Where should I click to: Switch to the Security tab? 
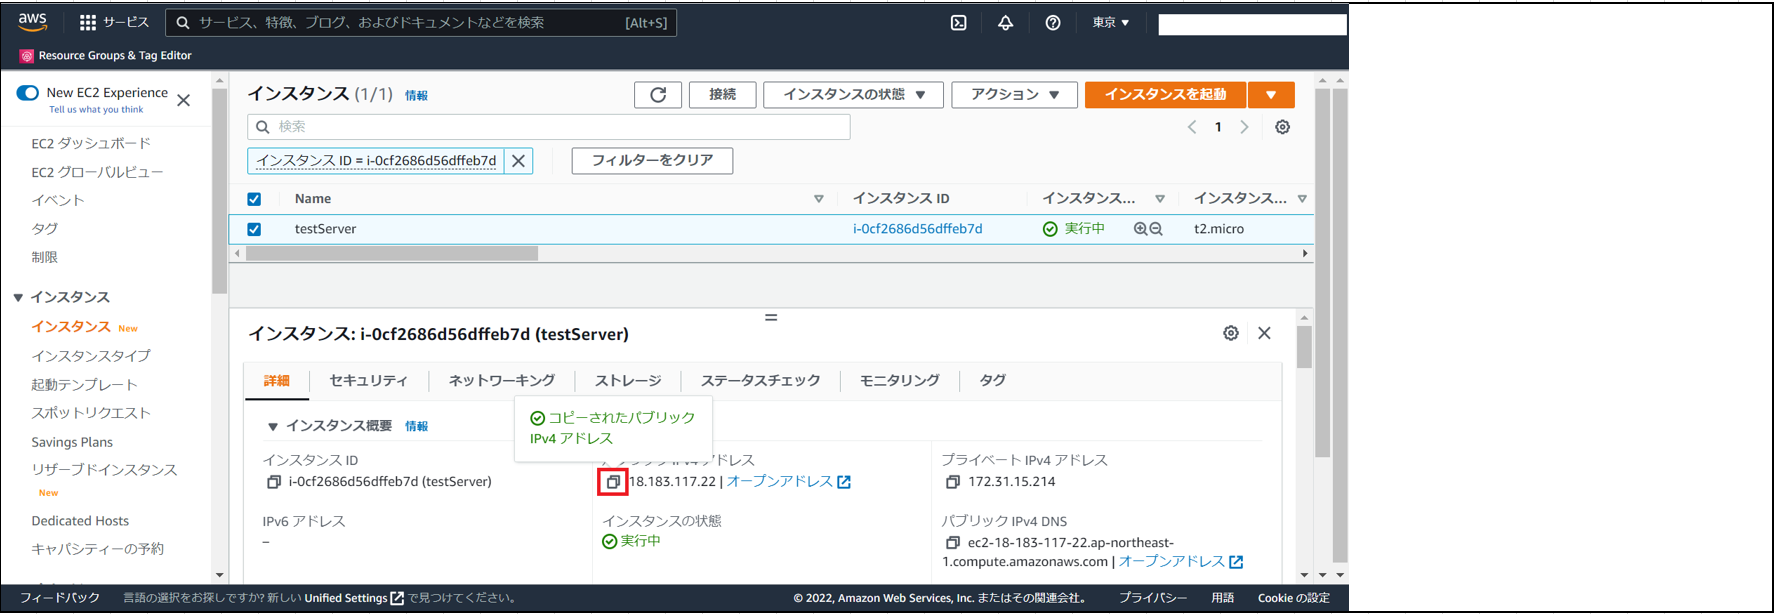point(368,381)
